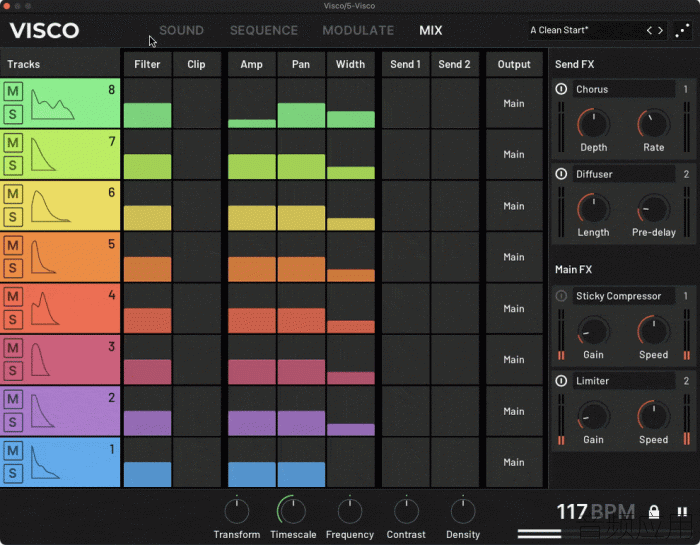Image resolution: width=700 pixels, height=545 pixels.
Task: Switch to the SEQUENCE tab
Action: coord(263,30)
